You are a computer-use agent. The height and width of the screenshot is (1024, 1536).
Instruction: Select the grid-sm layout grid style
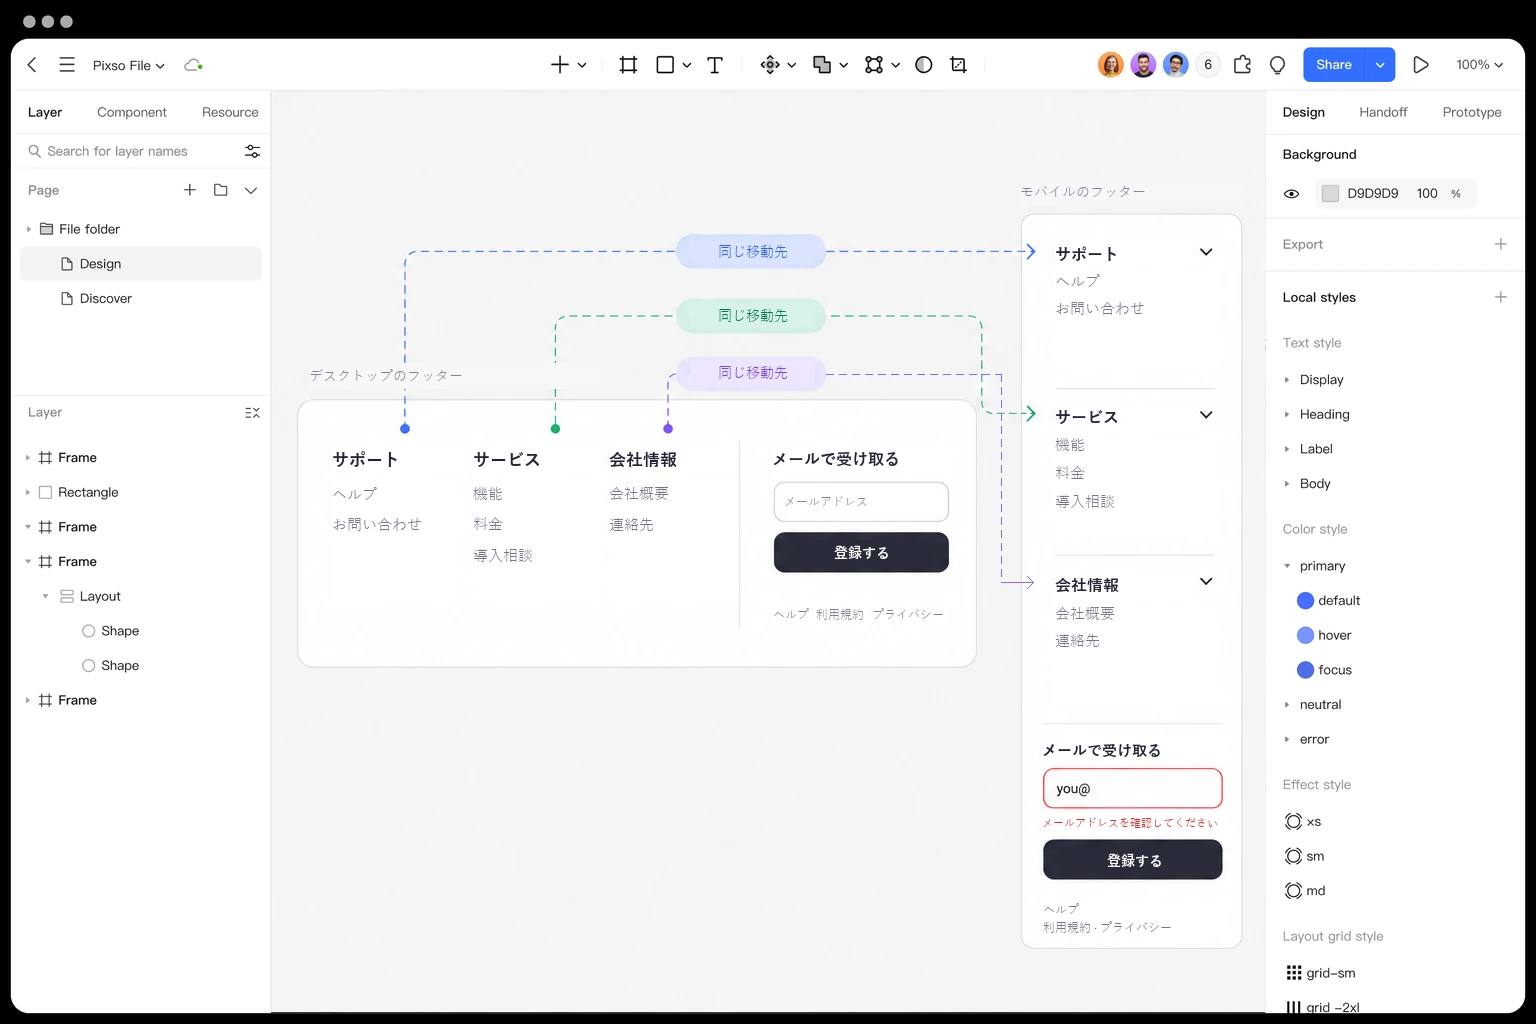tap(1320, 973)
